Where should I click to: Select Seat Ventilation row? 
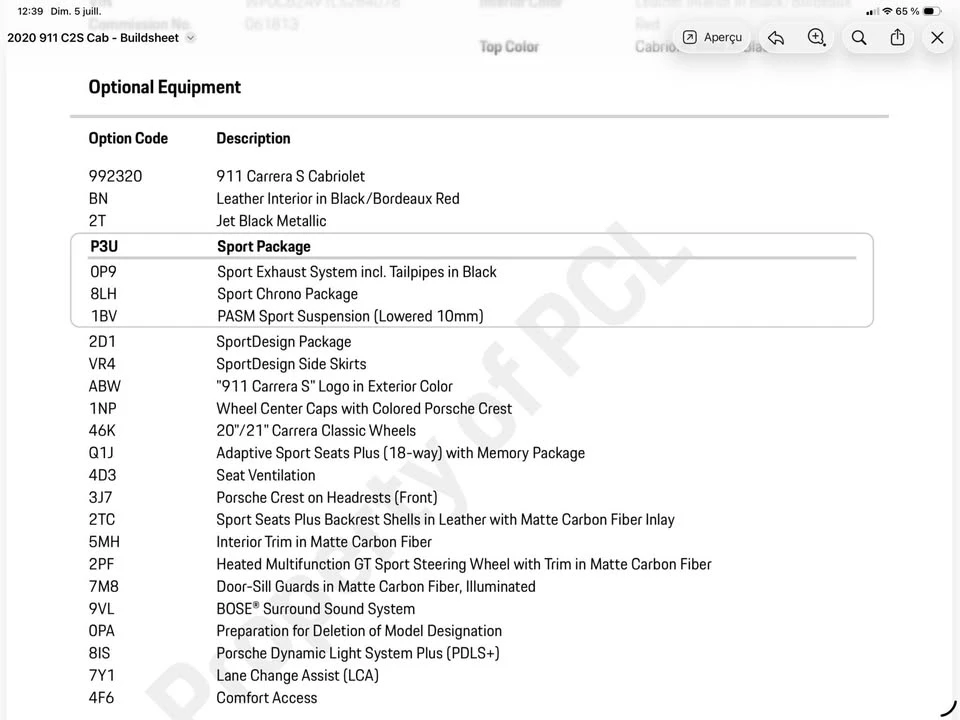coord(266,475)
